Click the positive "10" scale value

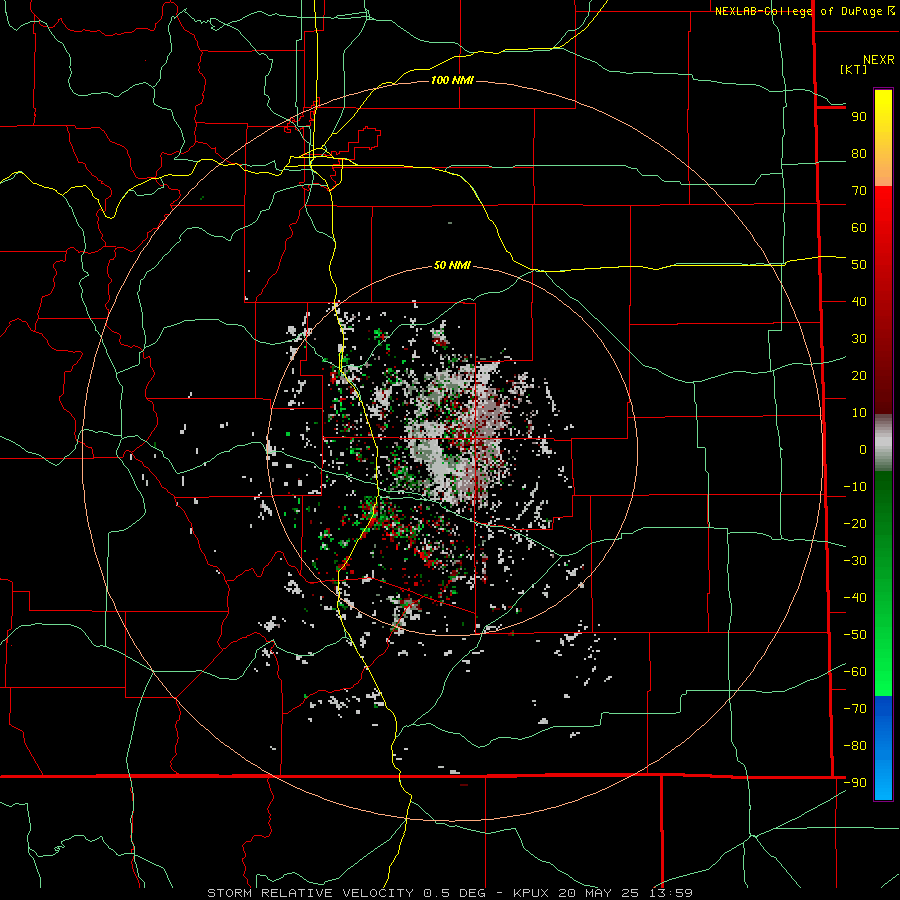859,413
